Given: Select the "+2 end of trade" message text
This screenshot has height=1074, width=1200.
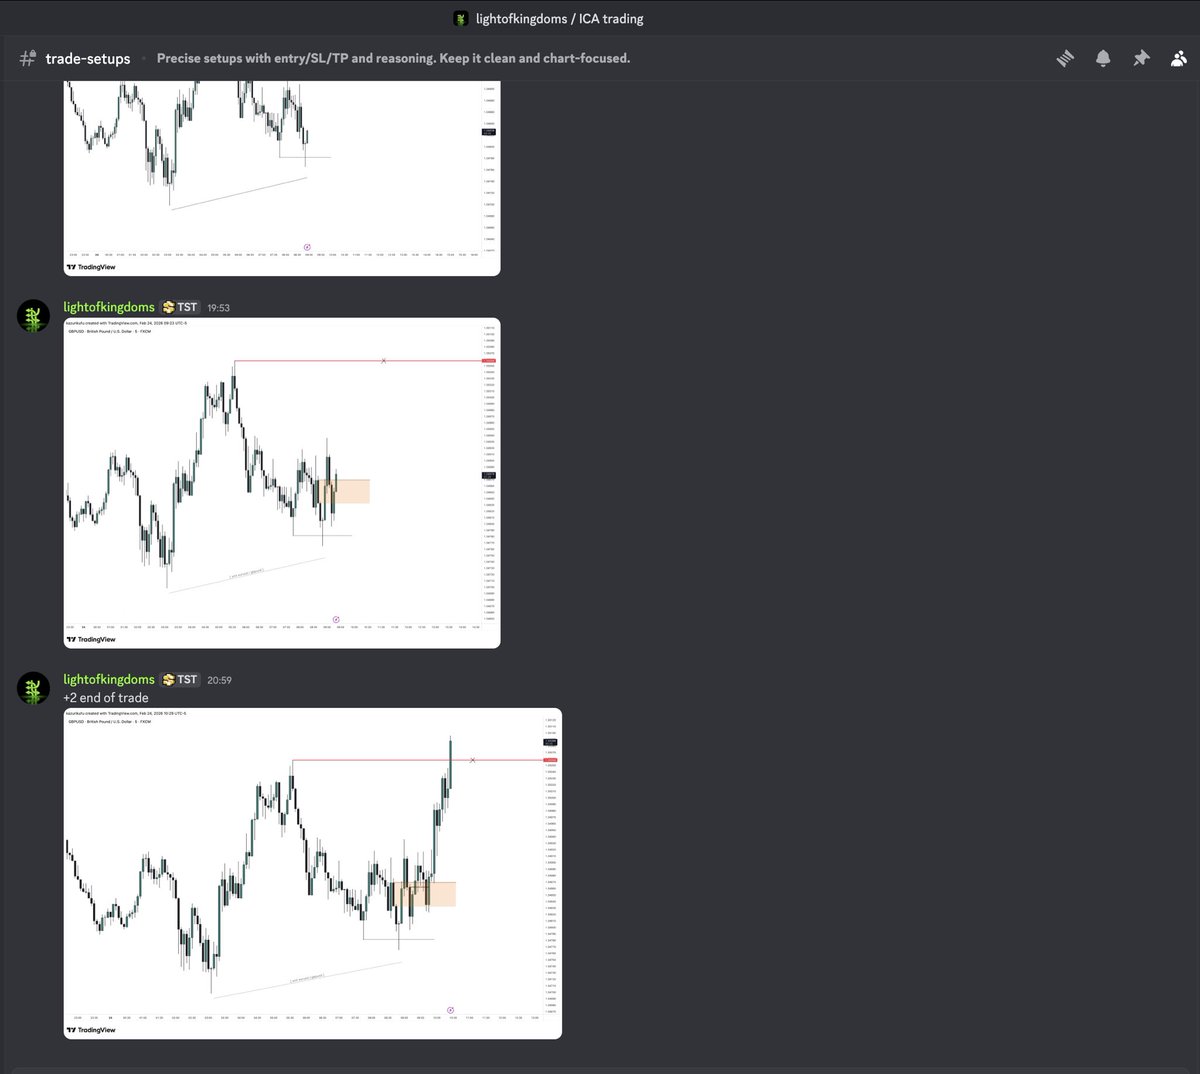Looking at the screenshot, I should (x=106, y=698).
